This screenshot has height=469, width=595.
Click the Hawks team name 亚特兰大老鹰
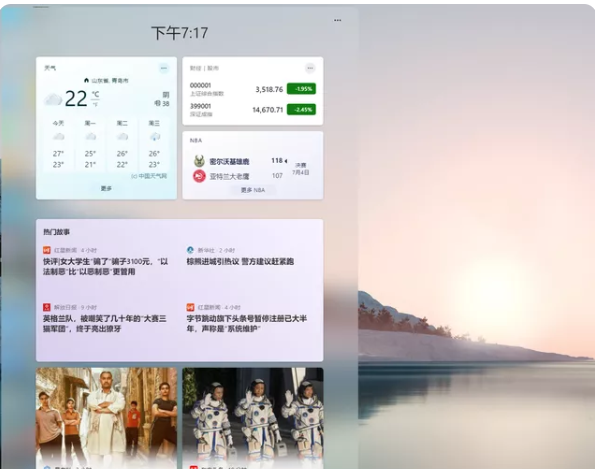(229, 176)
